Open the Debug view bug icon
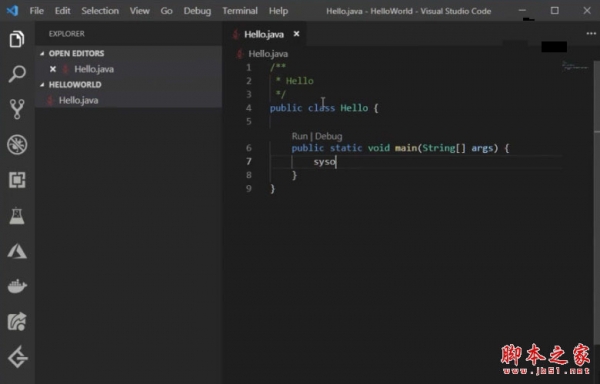Screen dimensions: 600x384 pyautogui.click(x=17, y=145)
